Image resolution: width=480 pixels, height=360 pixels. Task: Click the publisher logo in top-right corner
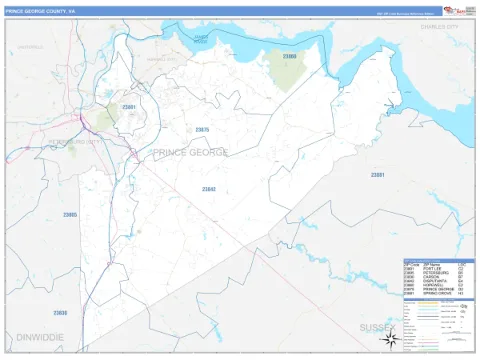pos(460,11)
